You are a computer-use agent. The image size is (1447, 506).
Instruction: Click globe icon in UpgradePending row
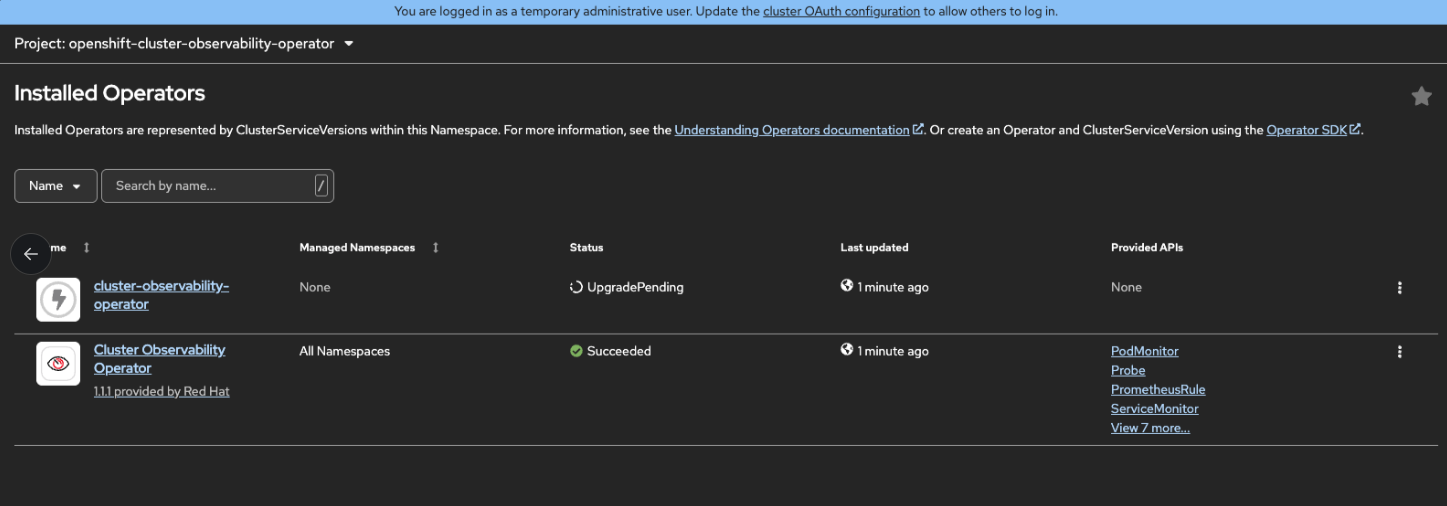847,286
